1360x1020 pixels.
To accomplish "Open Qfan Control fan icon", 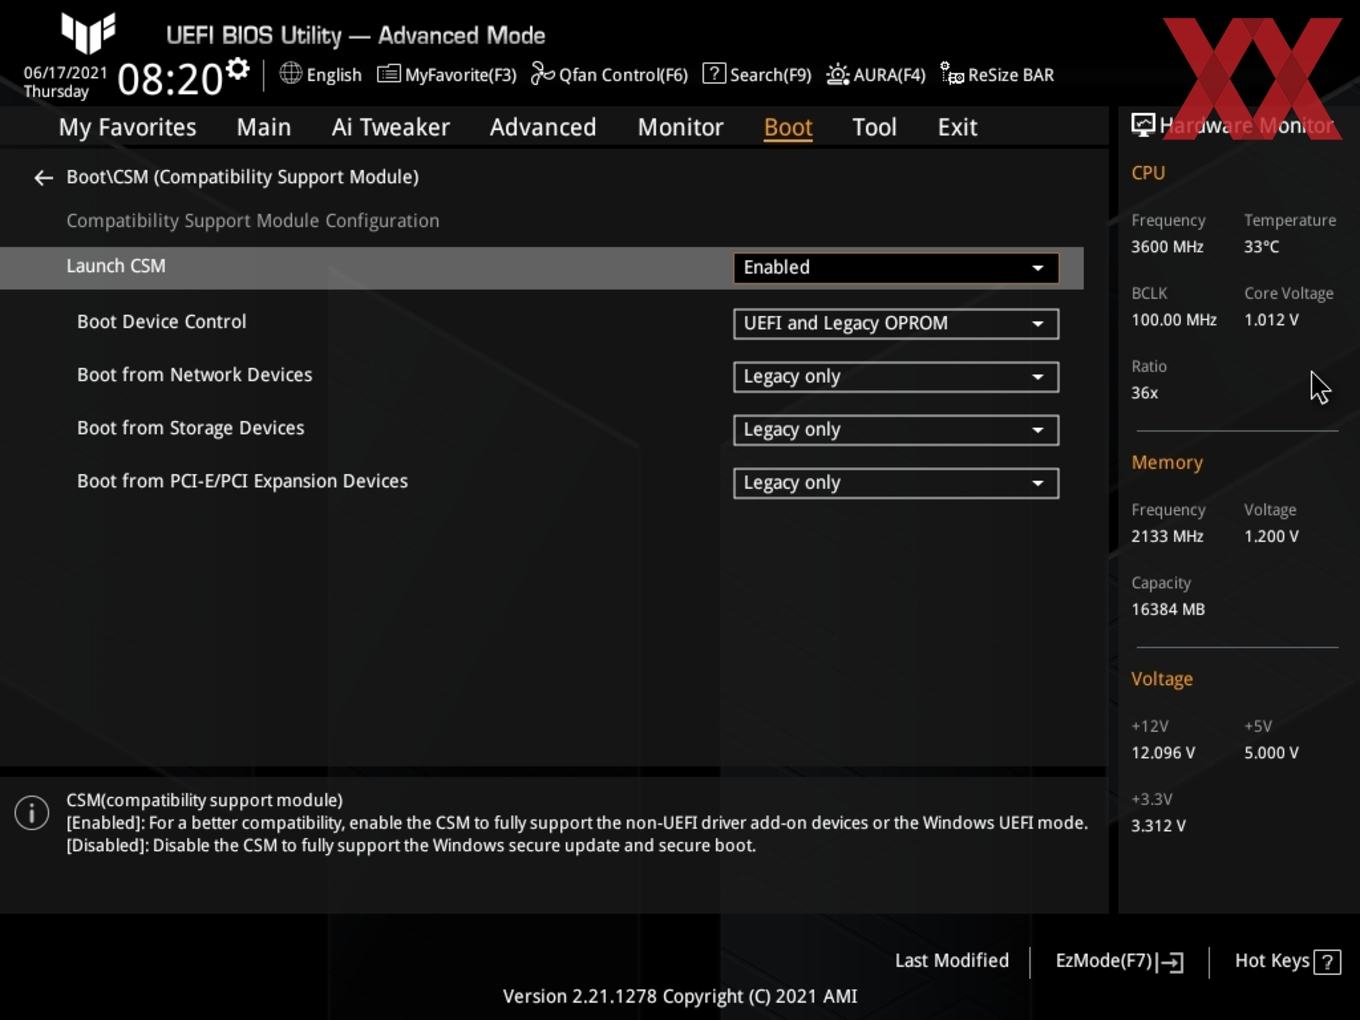I will point(542,74).
